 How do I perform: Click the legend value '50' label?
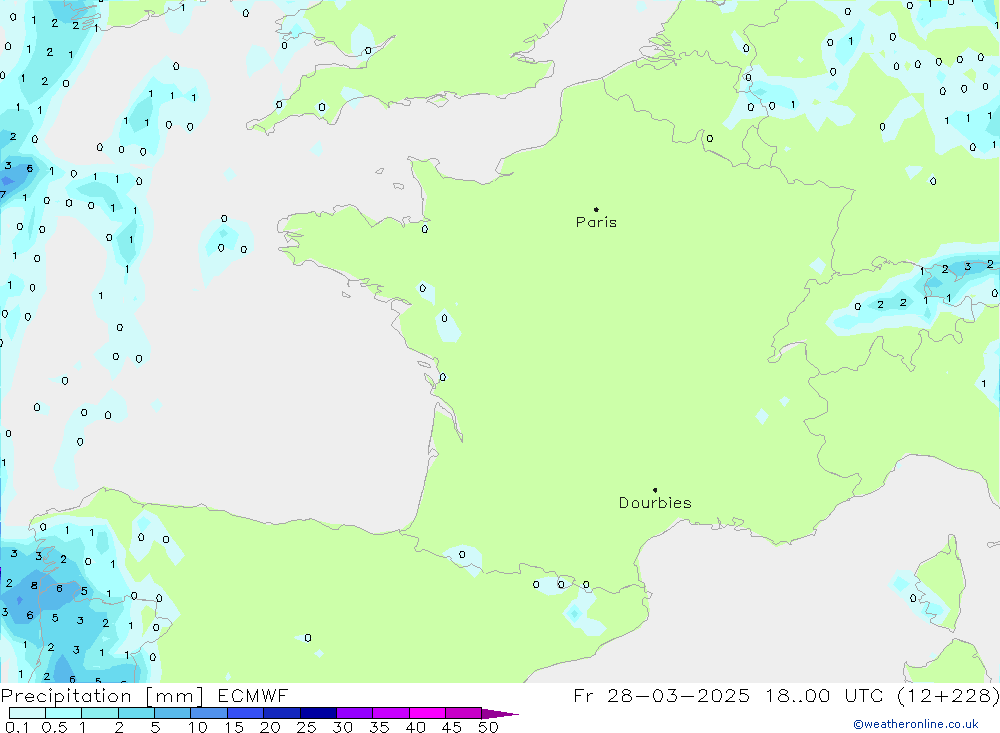coord(488,727)
